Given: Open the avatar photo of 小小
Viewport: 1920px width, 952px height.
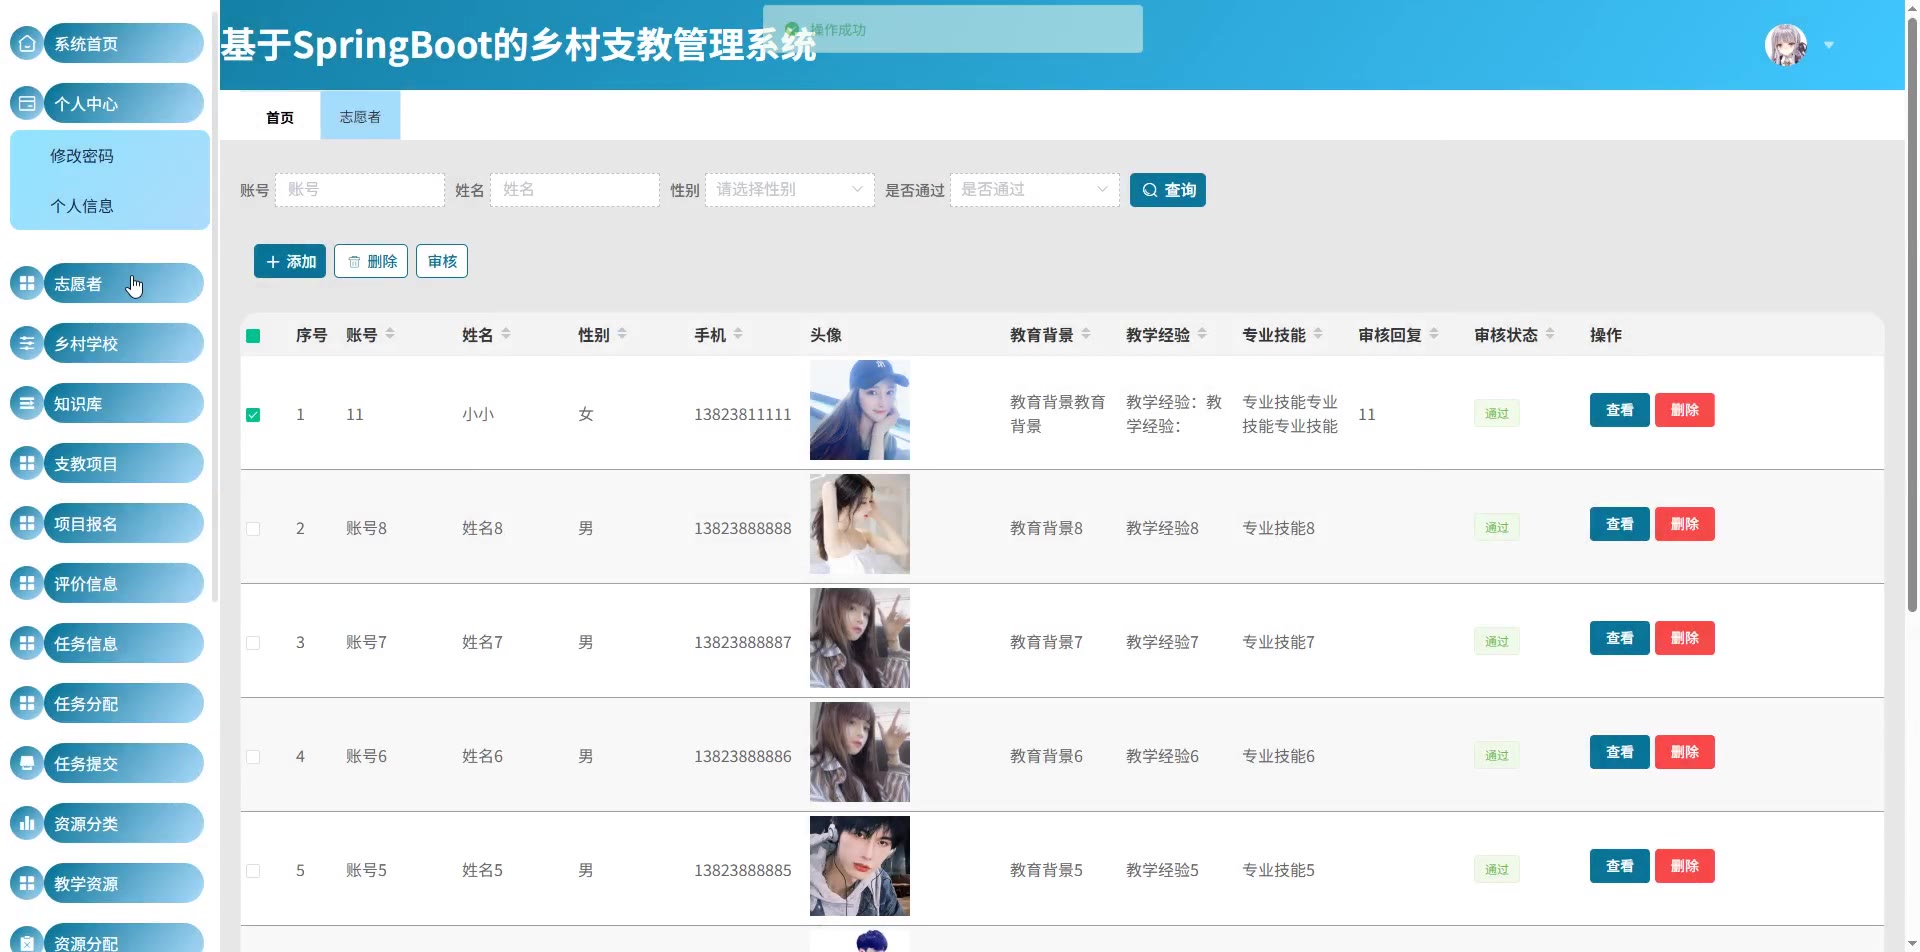Looking at the screenshot, I should pos(860,410).
